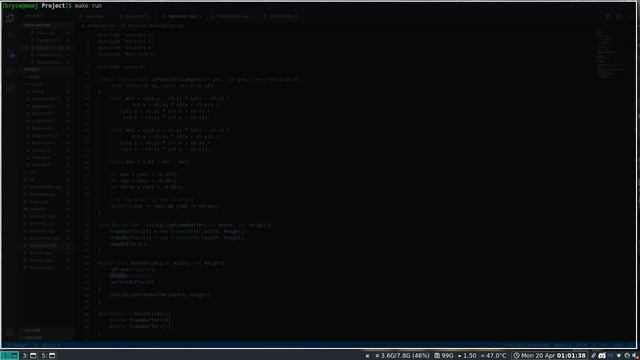The height and width of the screenshot is (360, 640).
Task: Switch to workspace 1 in bar
Action: (x=9, y=356)
